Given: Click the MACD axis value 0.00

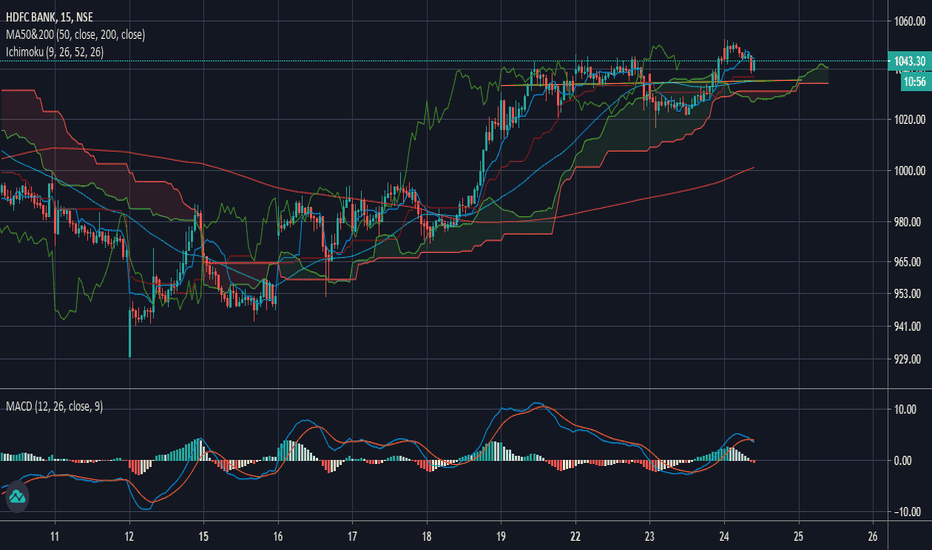Looking at the screenshot, I should pos(902,461).
